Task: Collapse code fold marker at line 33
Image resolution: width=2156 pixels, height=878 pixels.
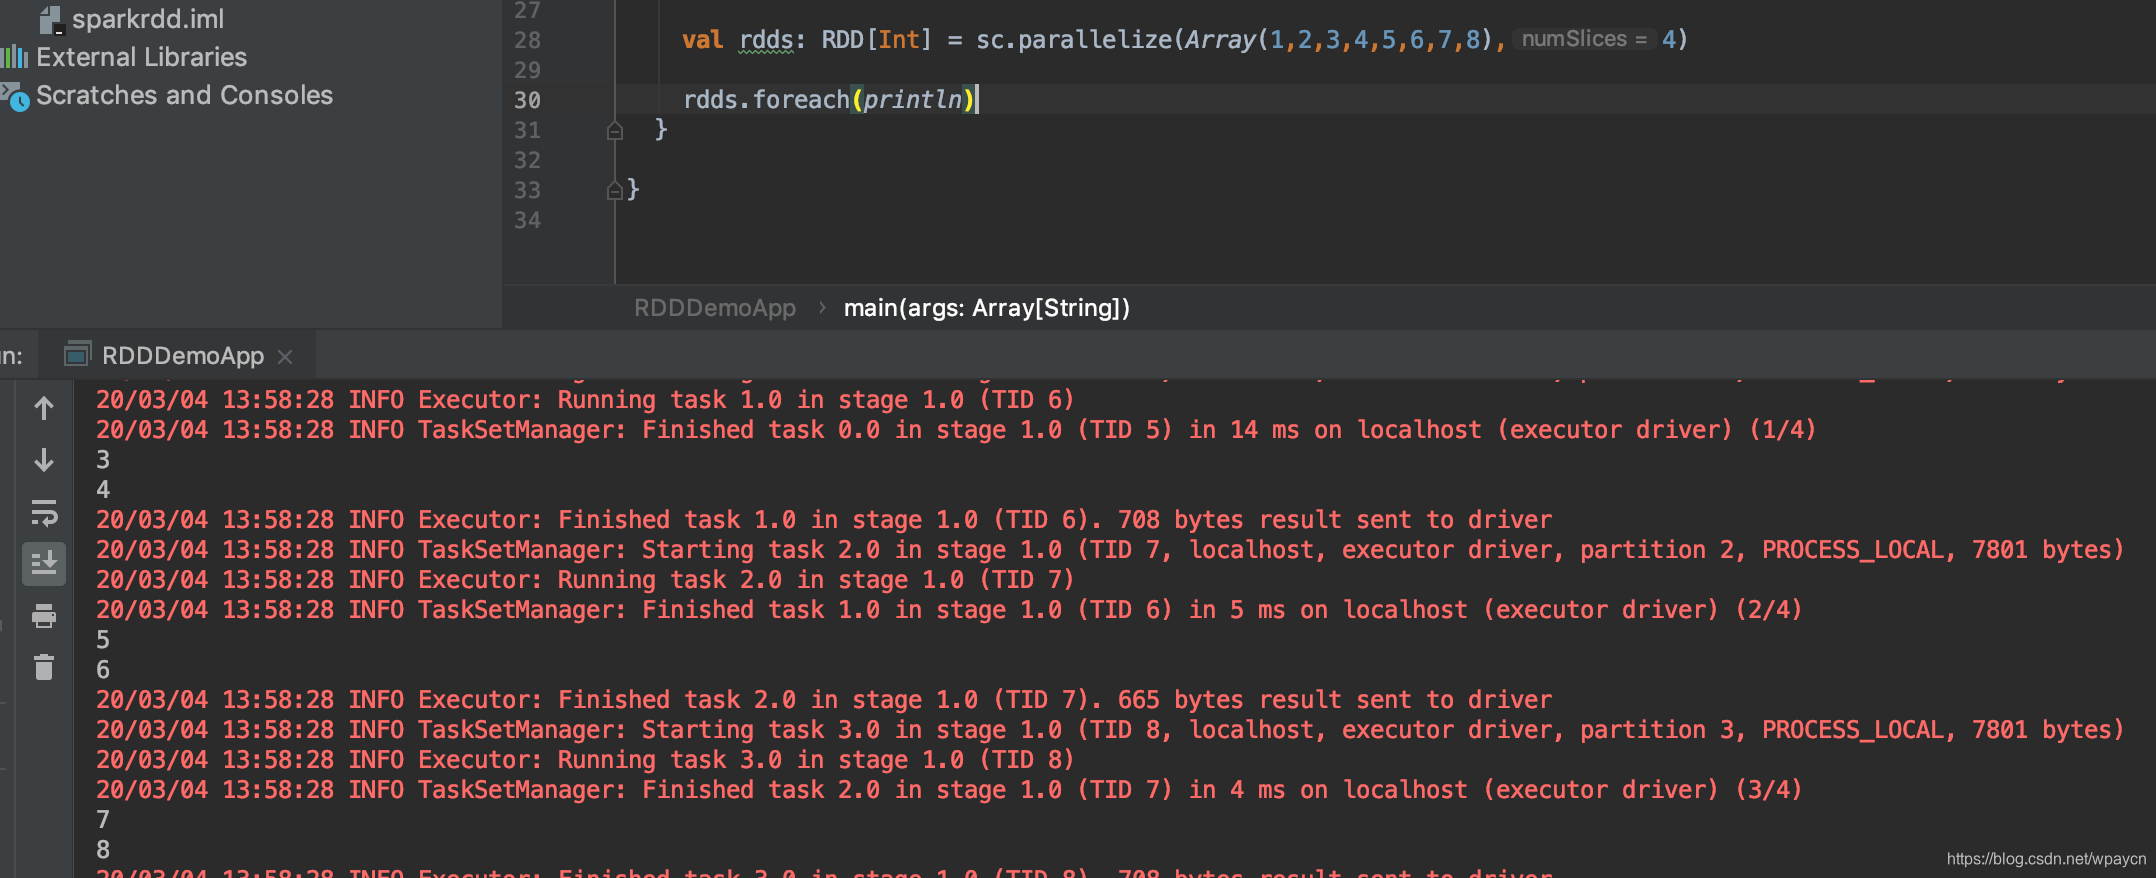Action: (615, 190)
